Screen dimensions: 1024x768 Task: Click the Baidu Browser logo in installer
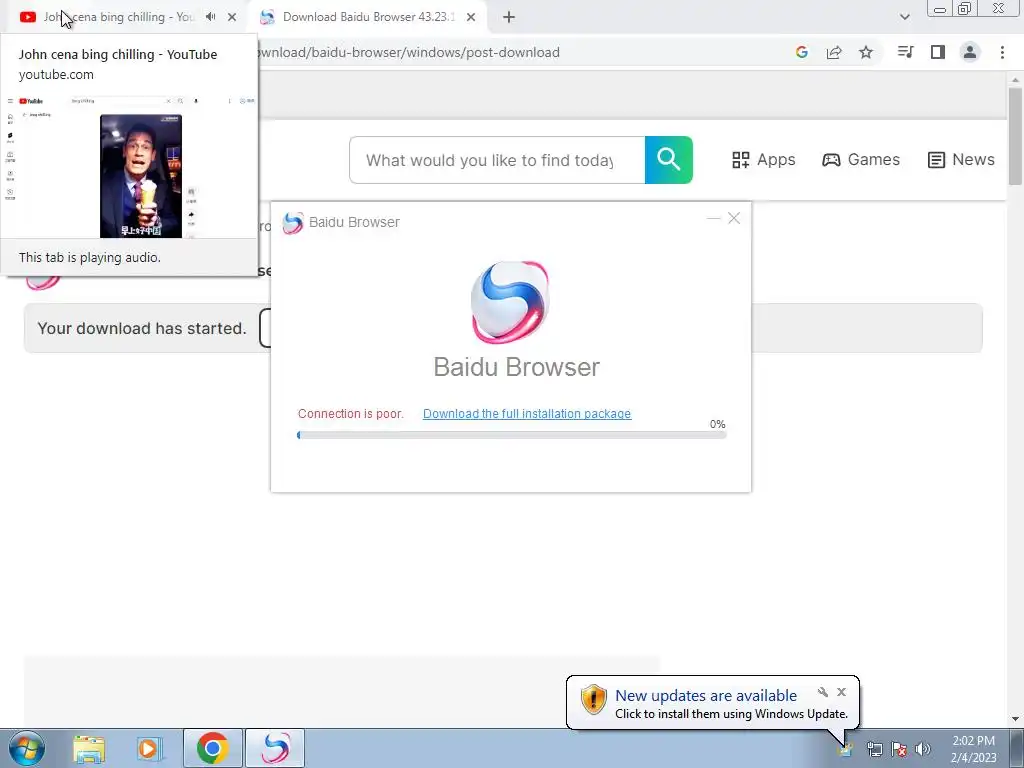click(511, 302)
